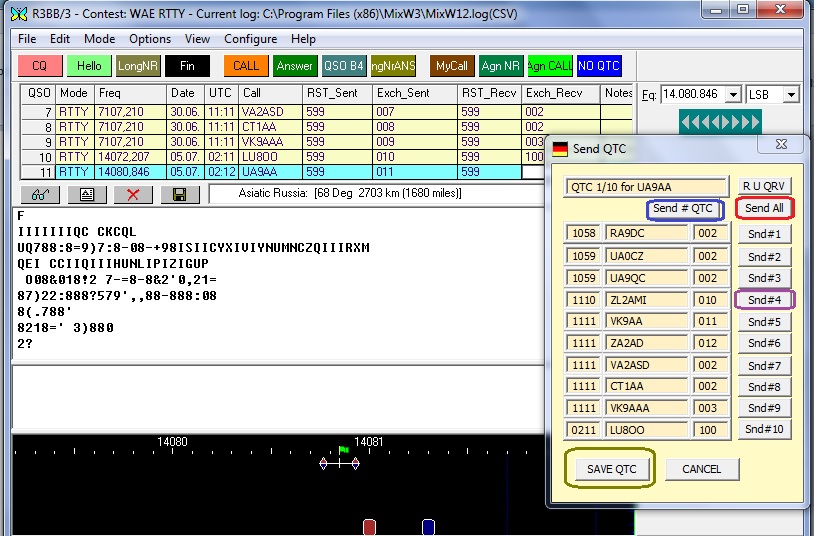Open the QSO notes card icon
This screenshot has width=819, height=536.
(x=86, y=194)
